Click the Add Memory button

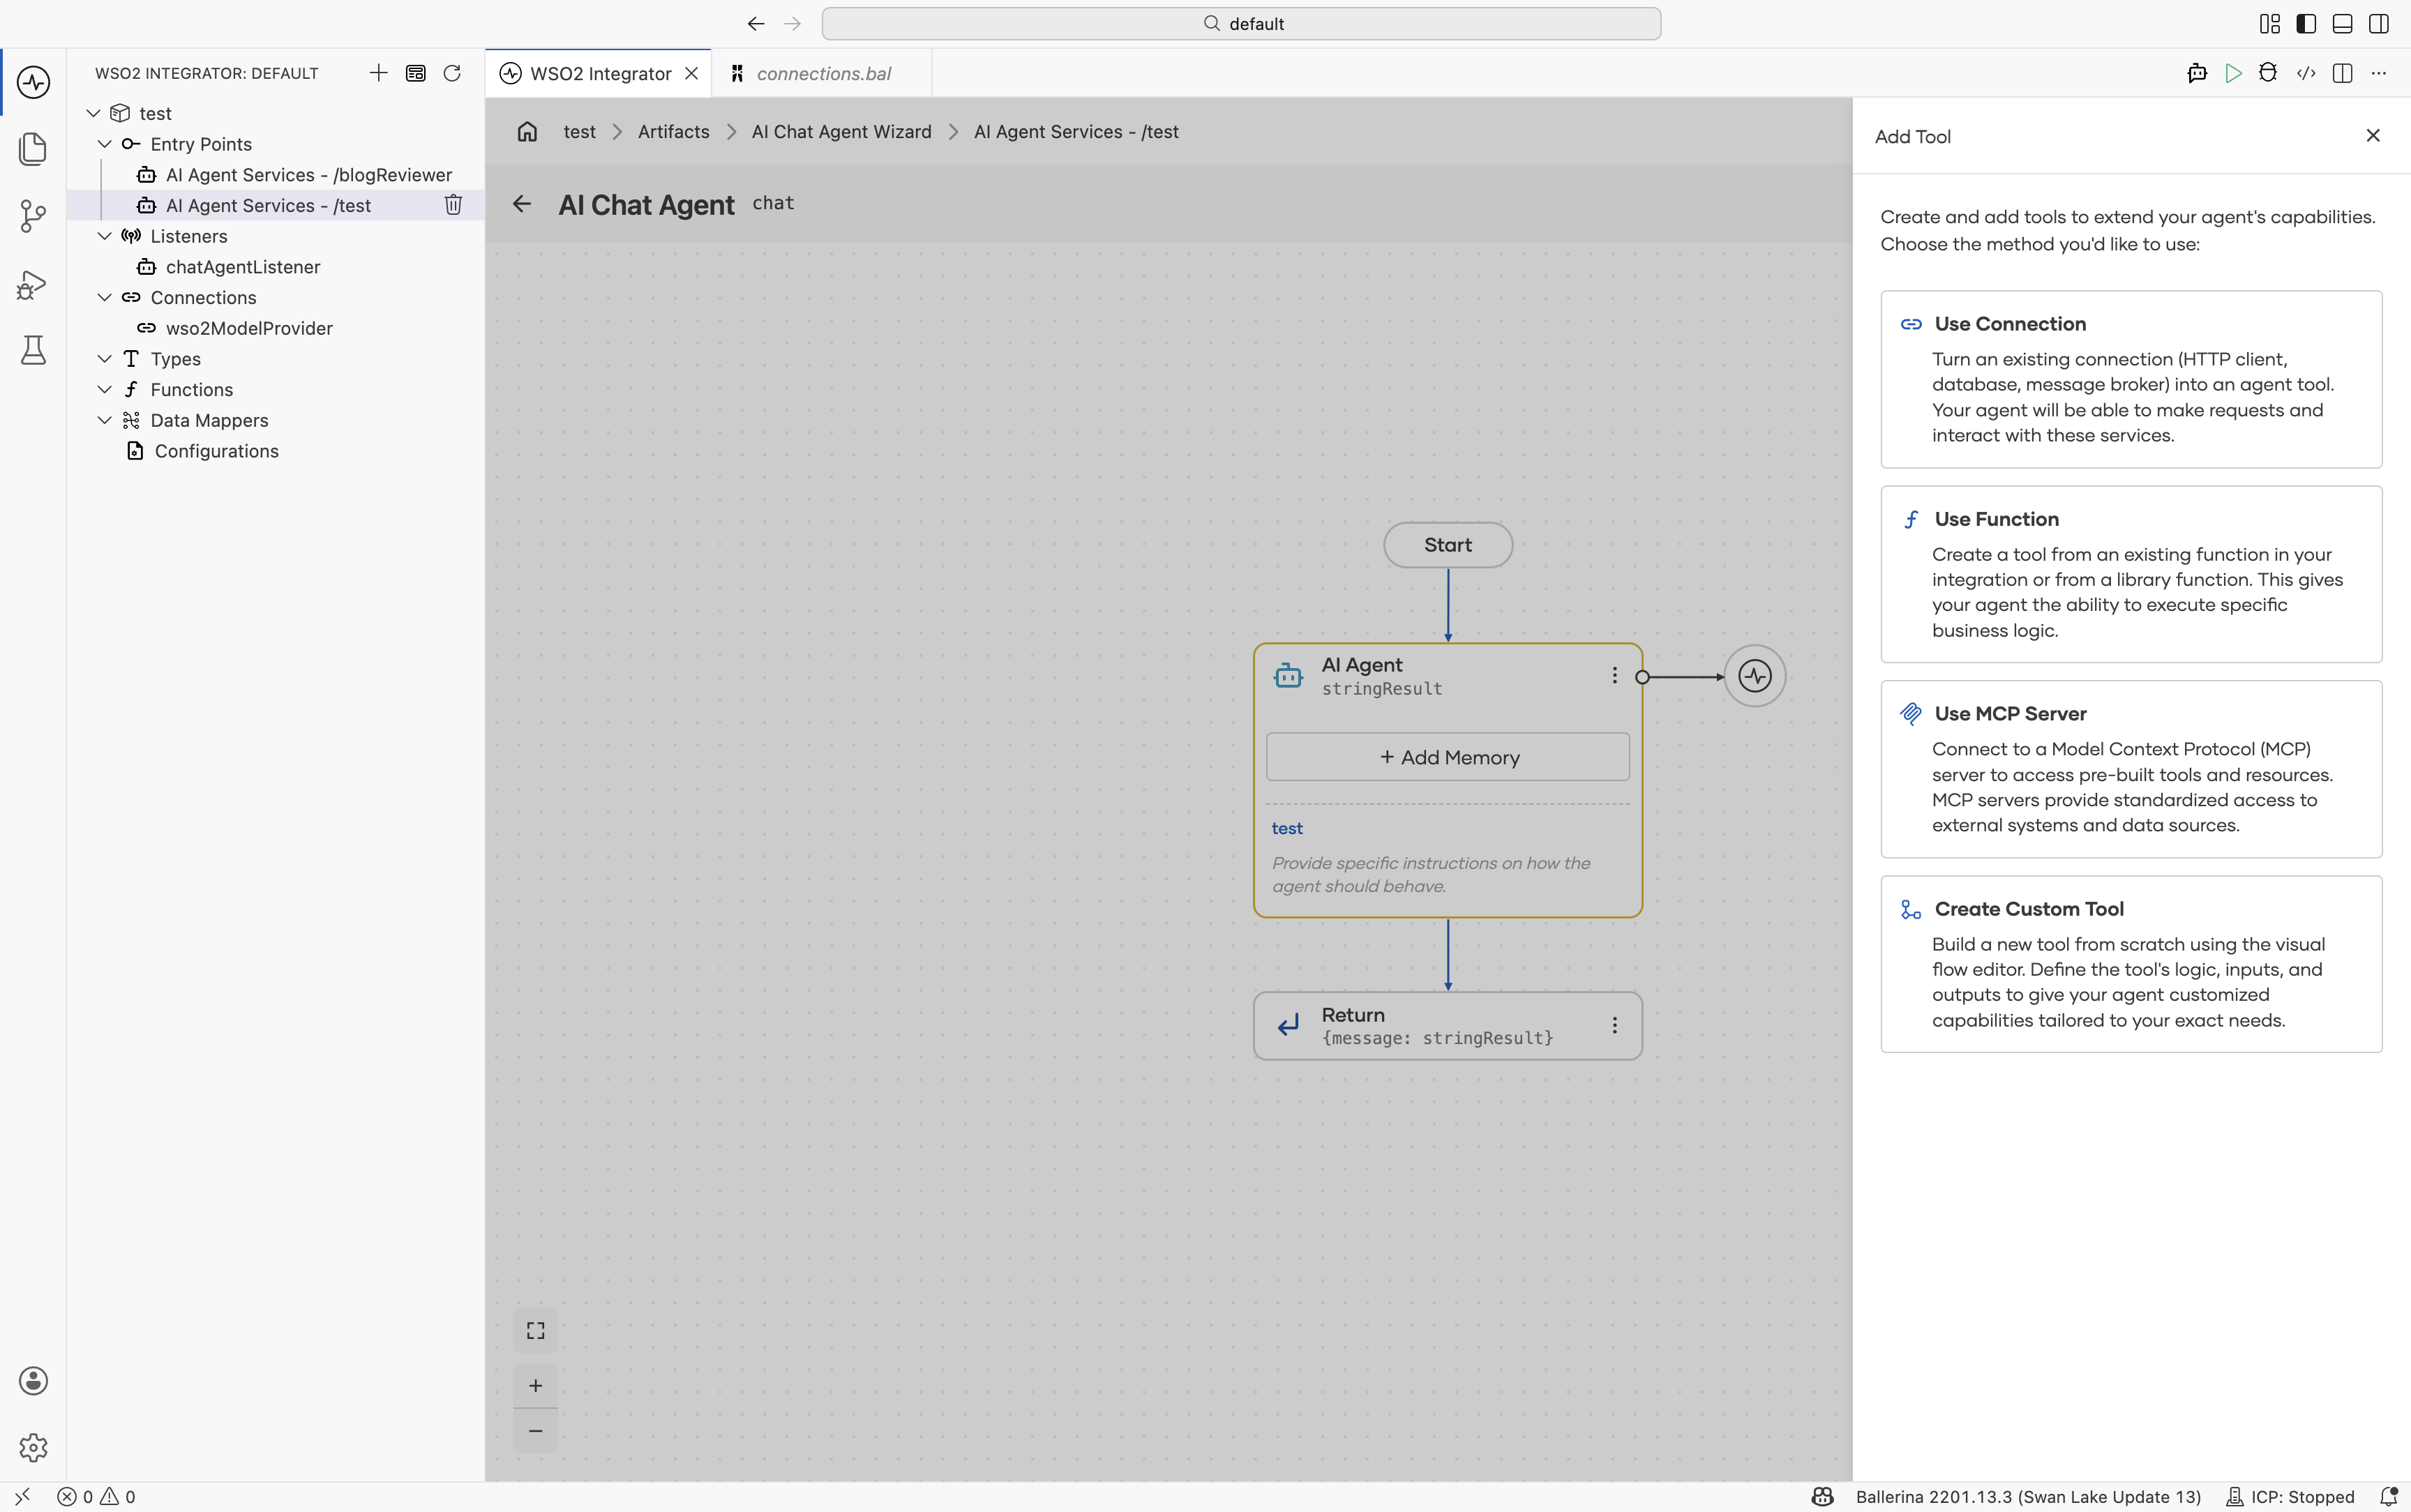(1447, 757)
